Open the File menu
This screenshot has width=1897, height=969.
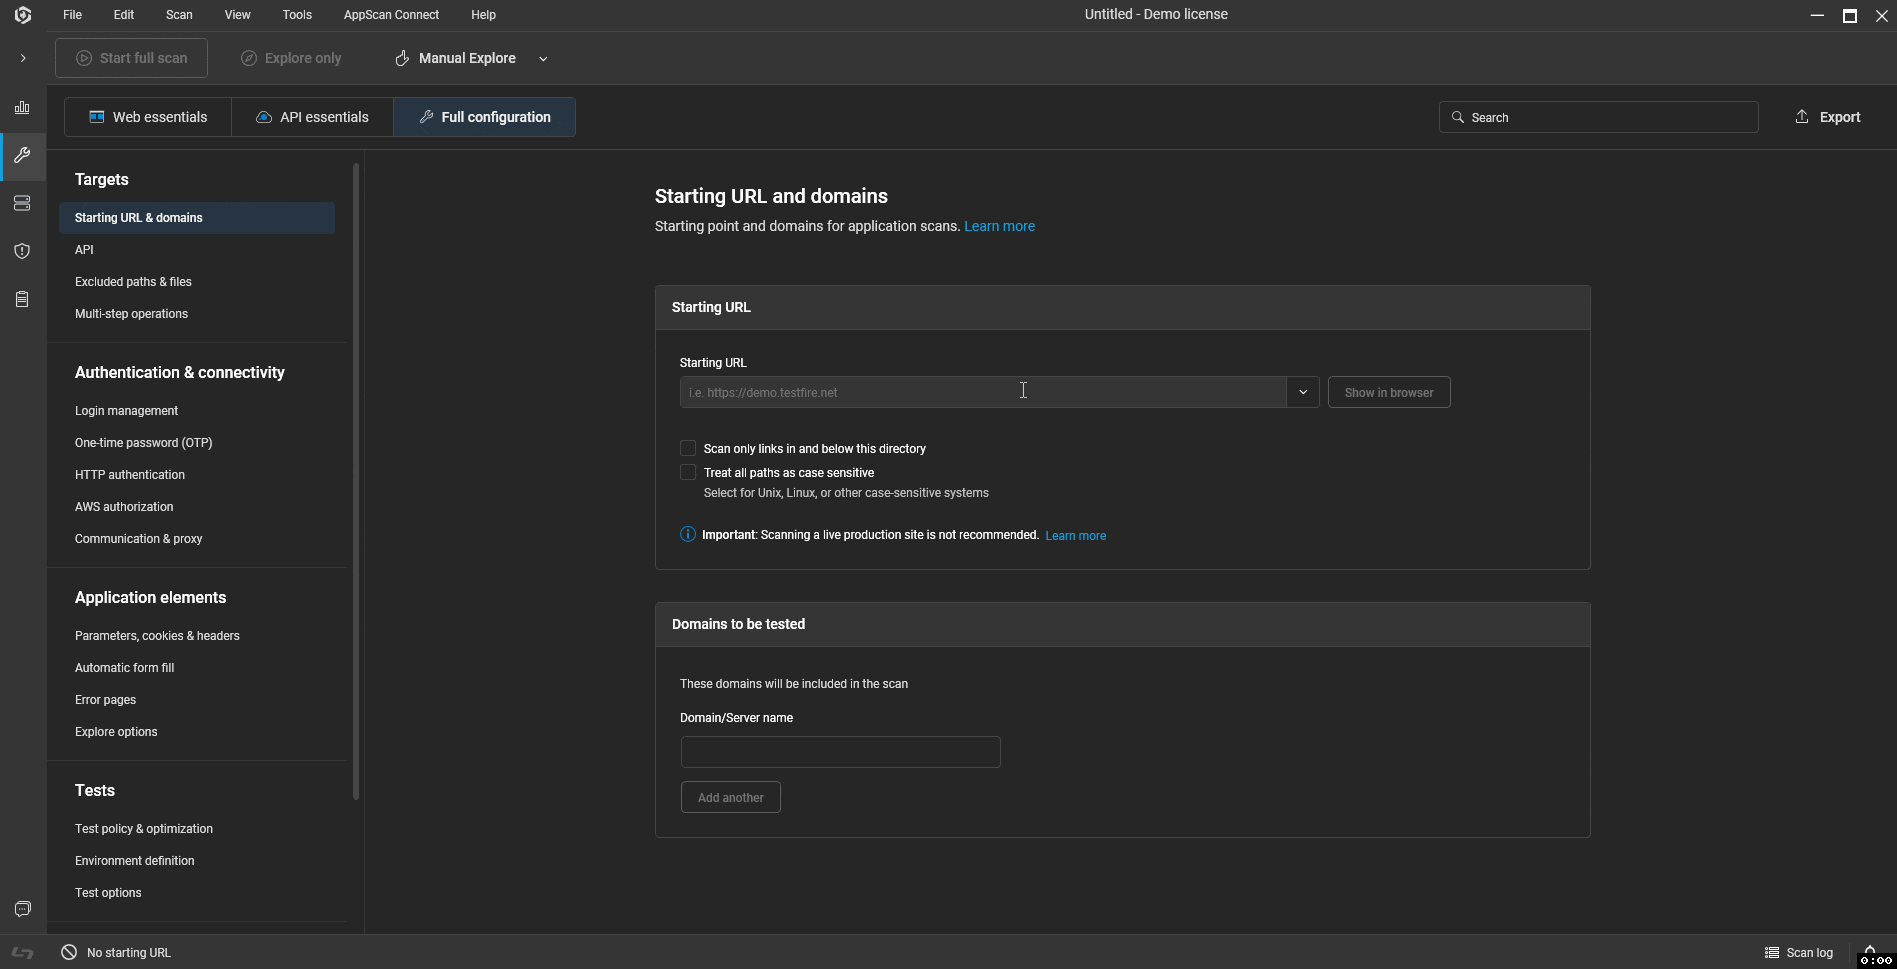coord(72,15)
